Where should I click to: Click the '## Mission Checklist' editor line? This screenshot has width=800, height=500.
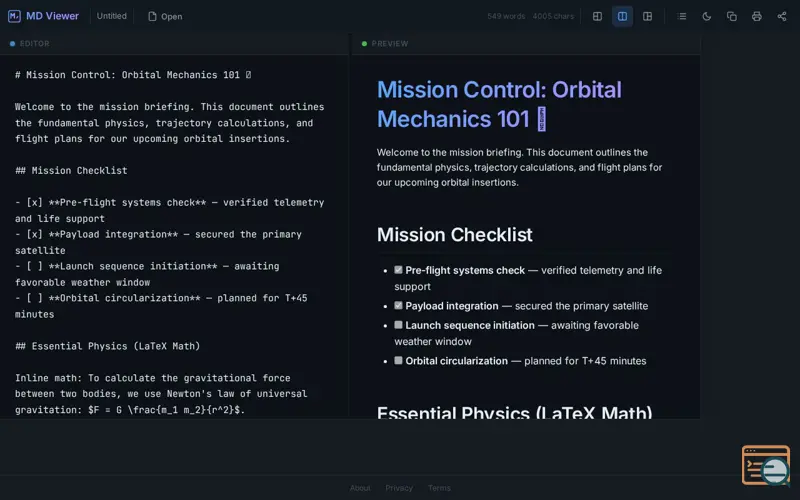71,170
